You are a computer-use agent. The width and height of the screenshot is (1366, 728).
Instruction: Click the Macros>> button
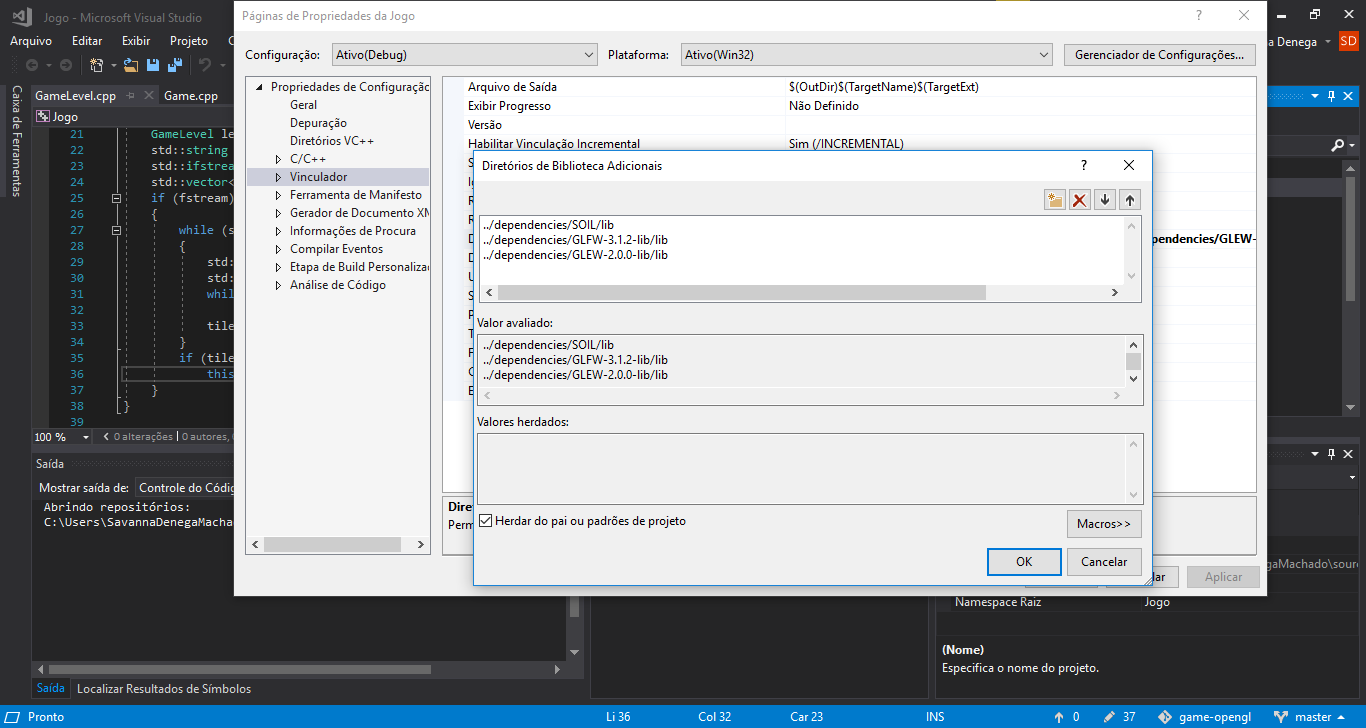pyautogui.click(x=1104, y=524)
